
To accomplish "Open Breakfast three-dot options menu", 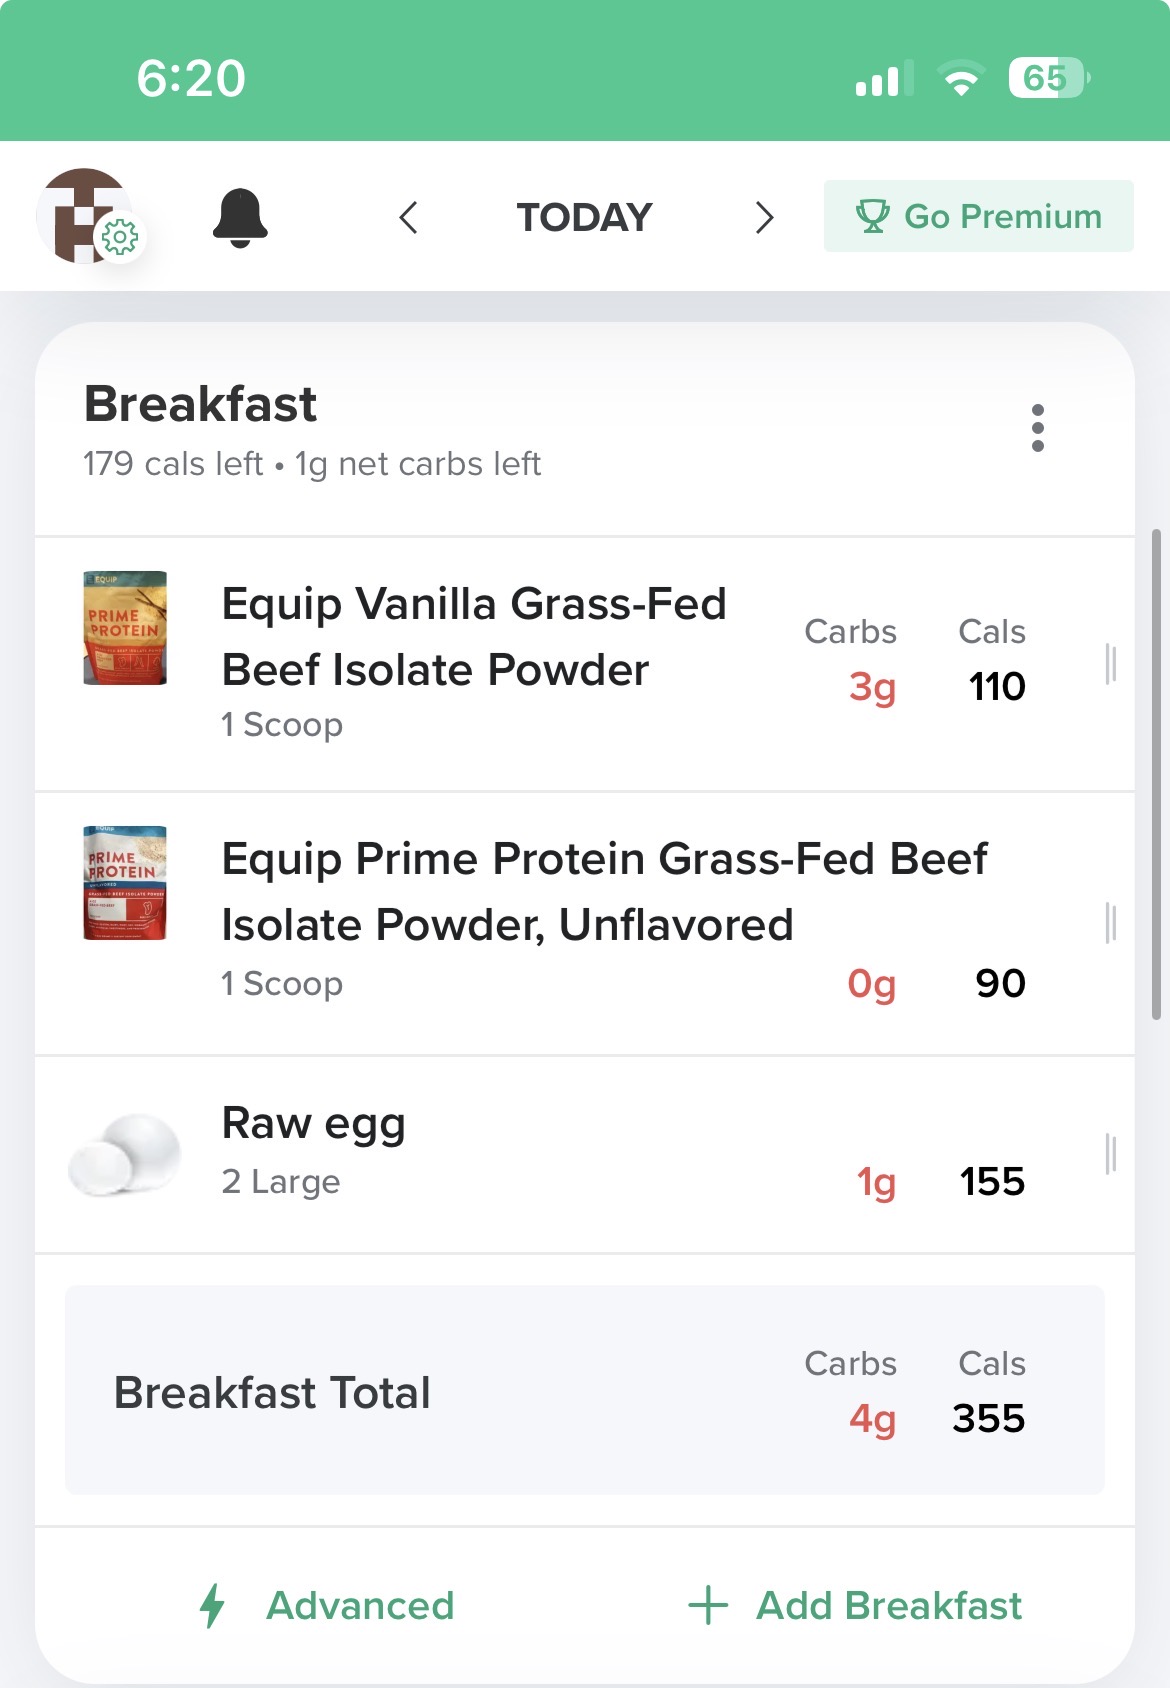I will tap(1037, 428).
